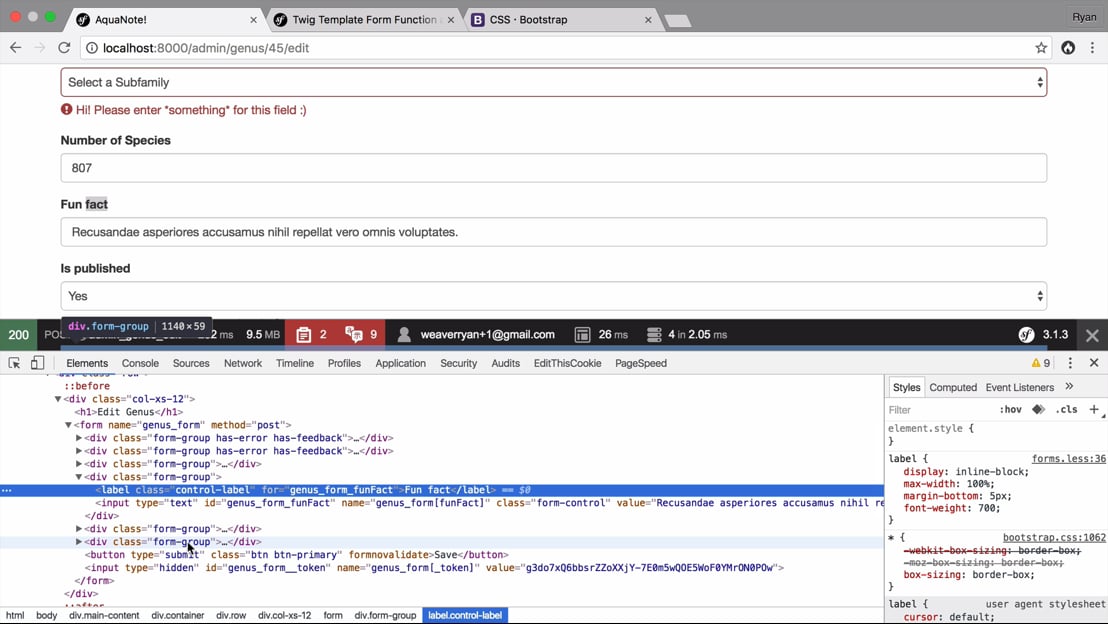
Task: Select div.container in the breadcrumb
Action: [x=177, y=616]
